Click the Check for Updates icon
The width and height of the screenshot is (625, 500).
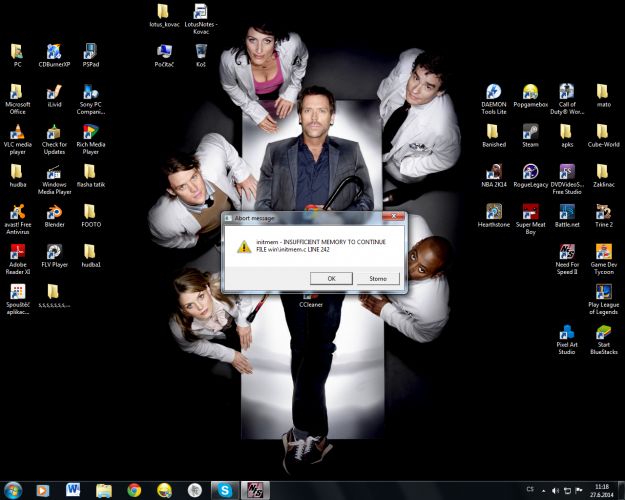[x=54, y=140]
